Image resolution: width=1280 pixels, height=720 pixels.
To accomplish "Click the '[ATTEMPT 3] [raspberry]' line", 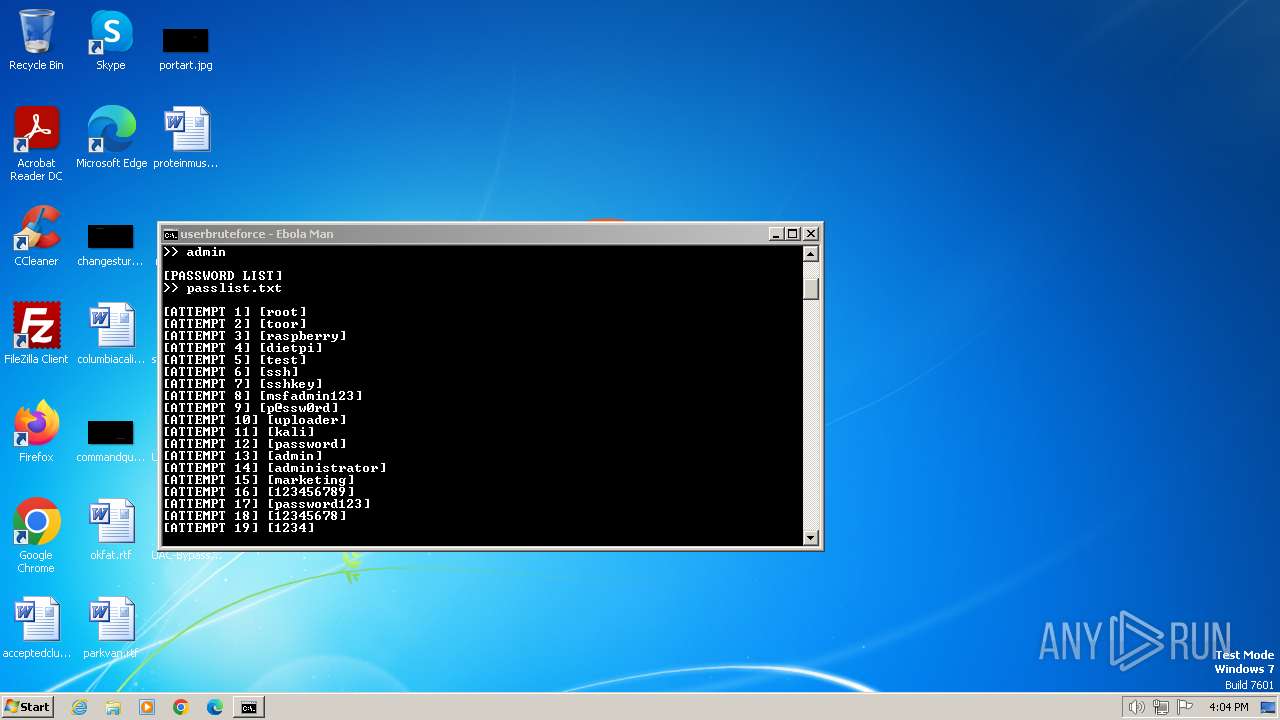I will [x=255, y=336].
